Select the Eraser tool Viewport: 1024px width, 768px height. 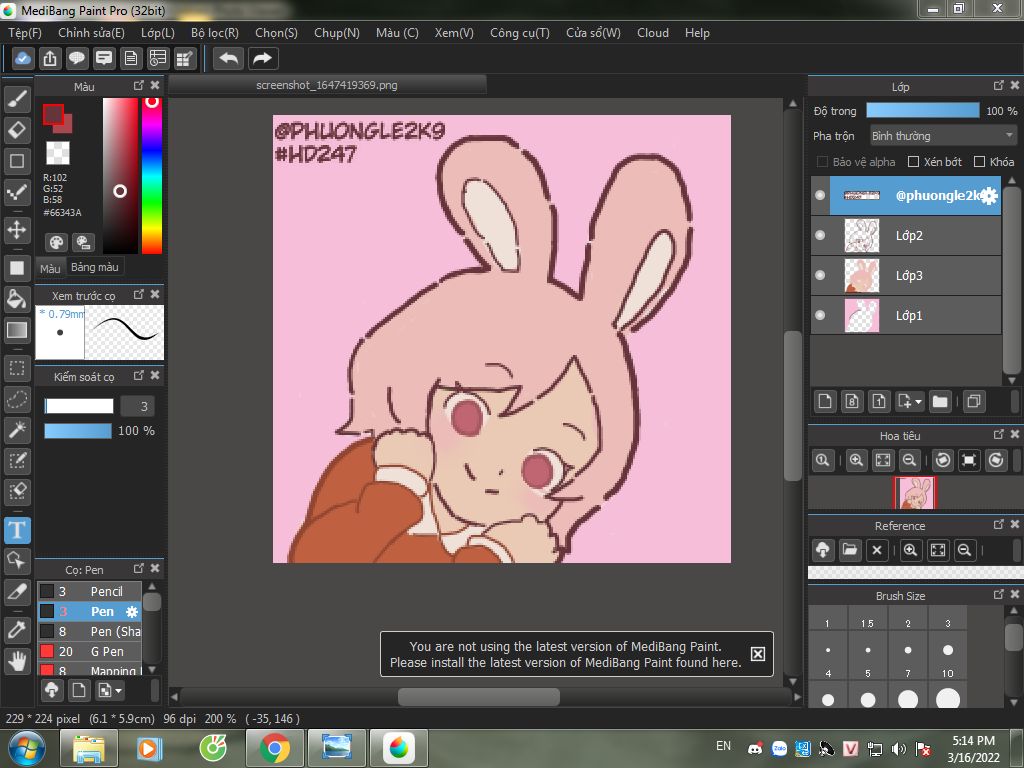pyautogui.click(x=17, y=130)
